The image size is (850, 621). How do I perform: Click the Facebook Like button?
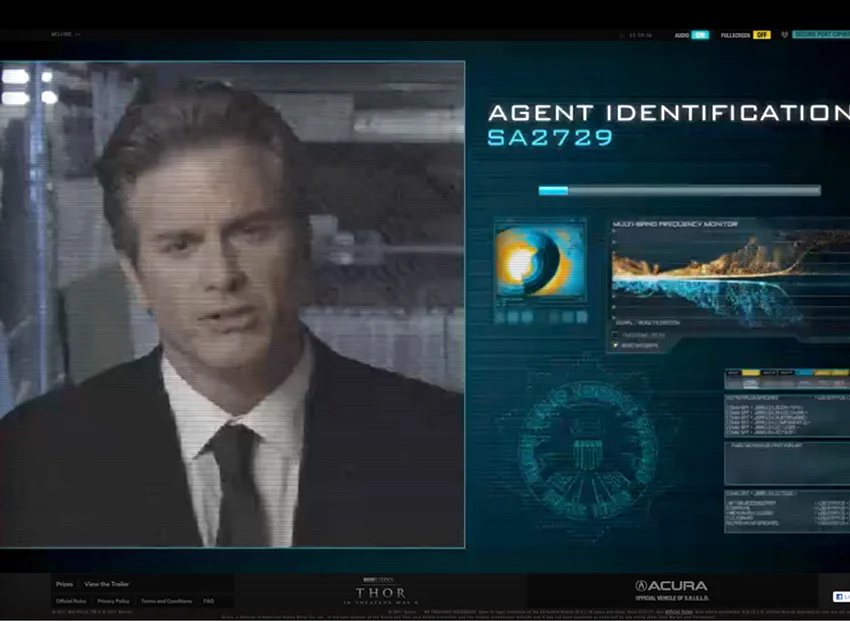841,597
